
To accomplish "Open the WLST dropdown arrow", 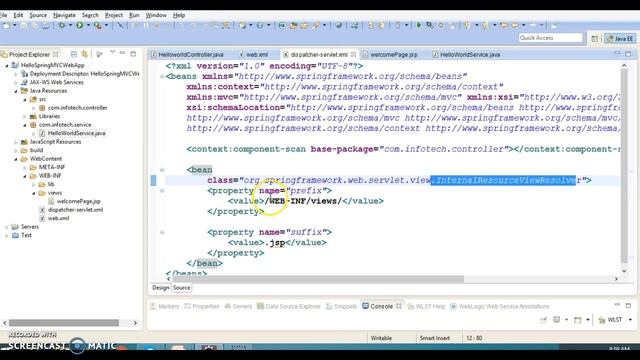I will (630, 320).
